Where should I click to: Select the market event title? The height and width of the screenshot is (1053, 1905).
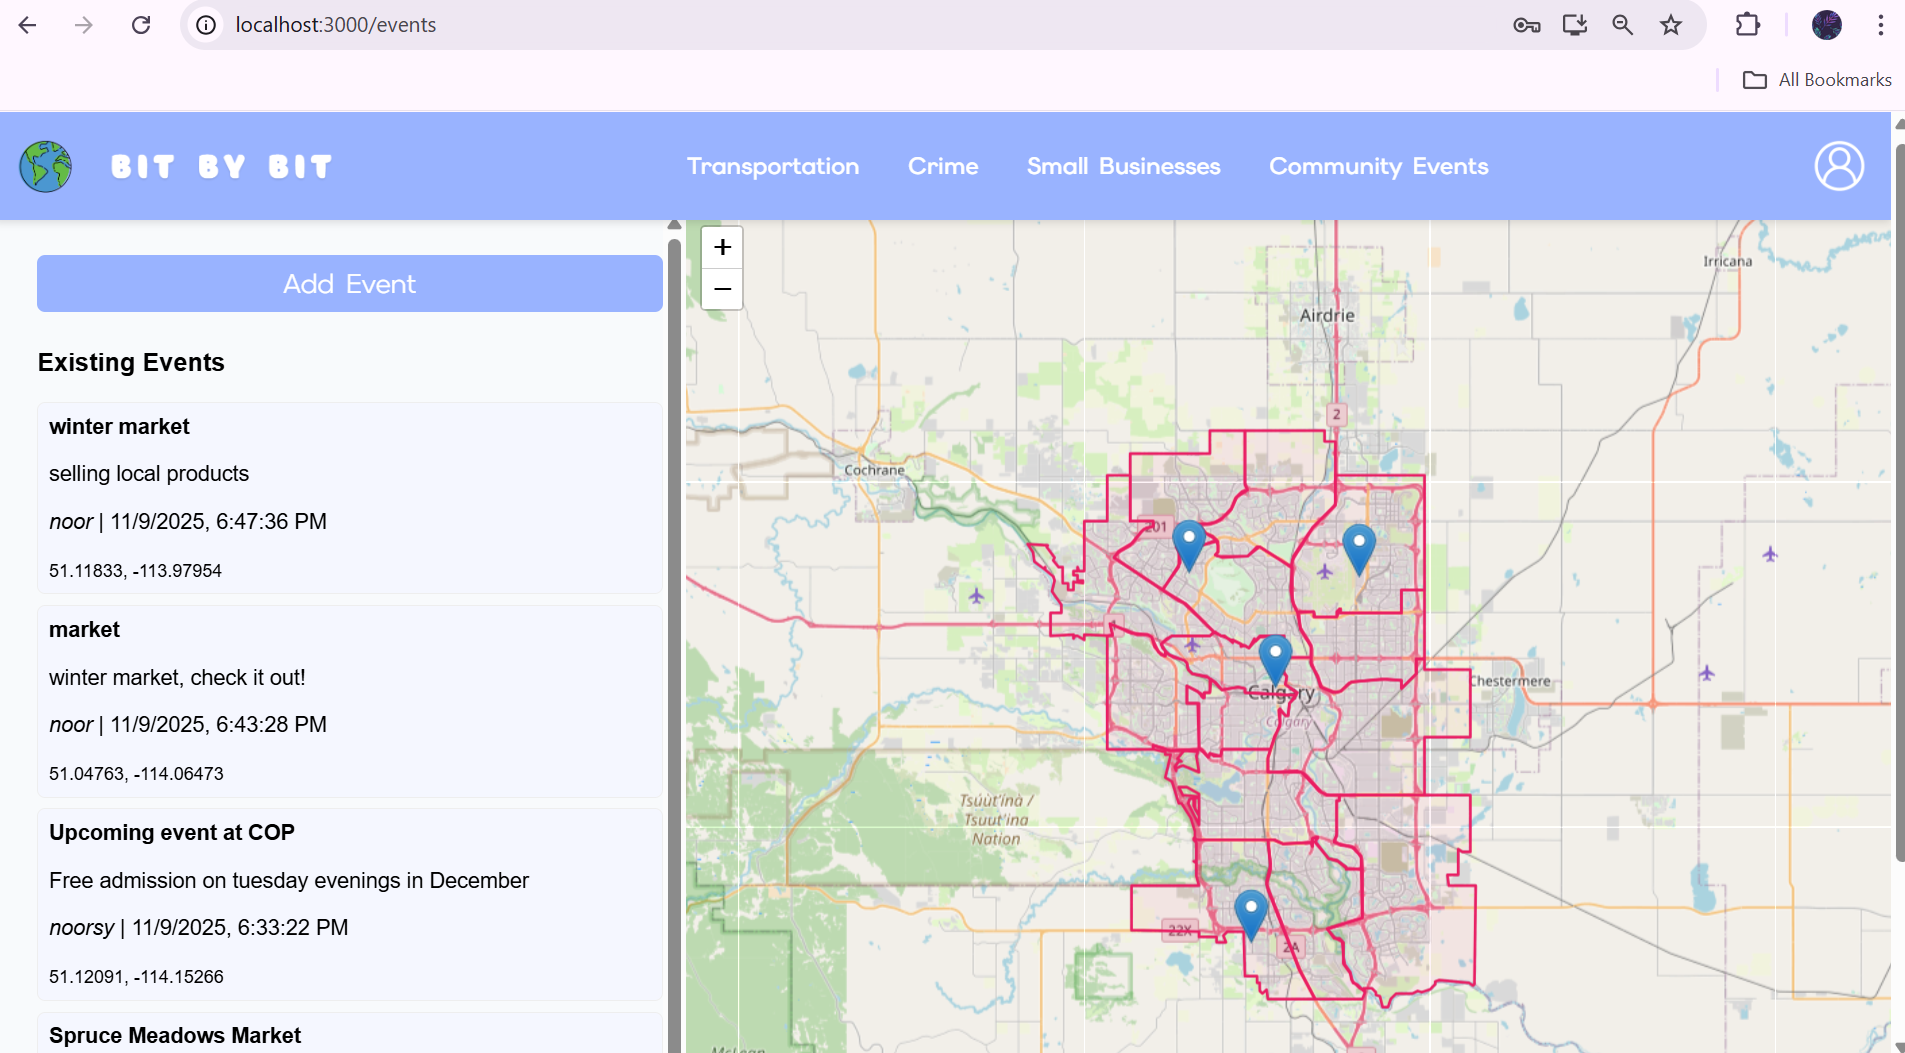pyautogui.click(x=84, y=630)
